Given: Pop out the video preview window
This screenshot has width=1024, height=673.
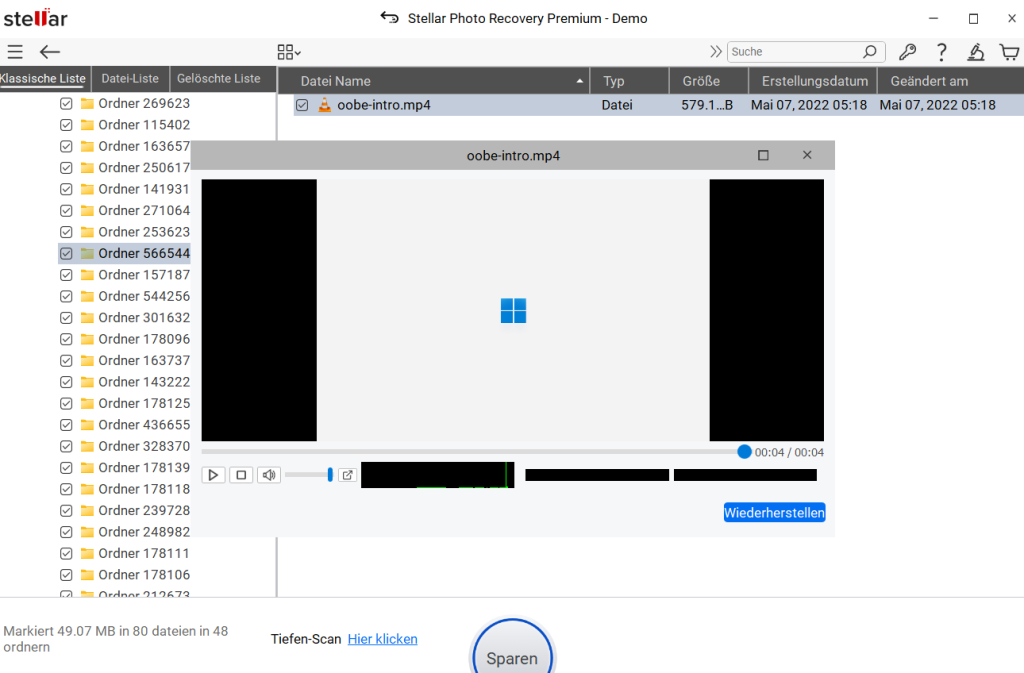Looking at the screenshot, I should coord(347,475).
